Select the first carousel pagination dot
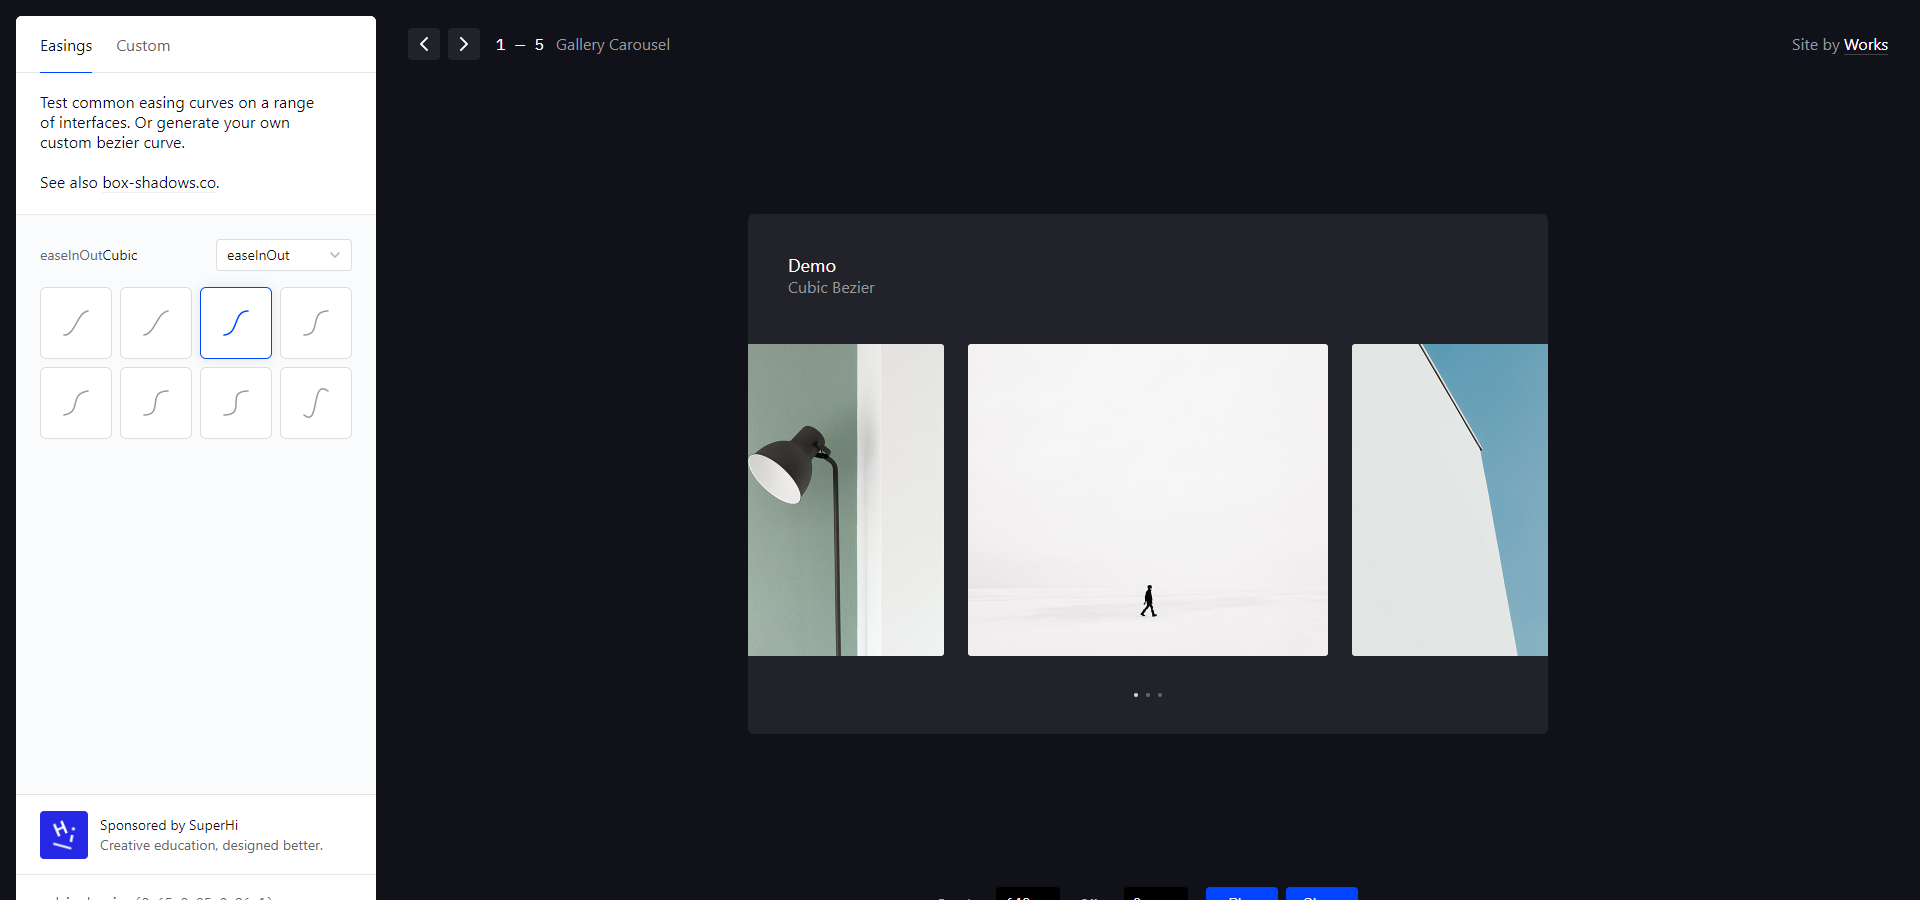Screen dimensions: 1920x900 (x=1136, y=695)
